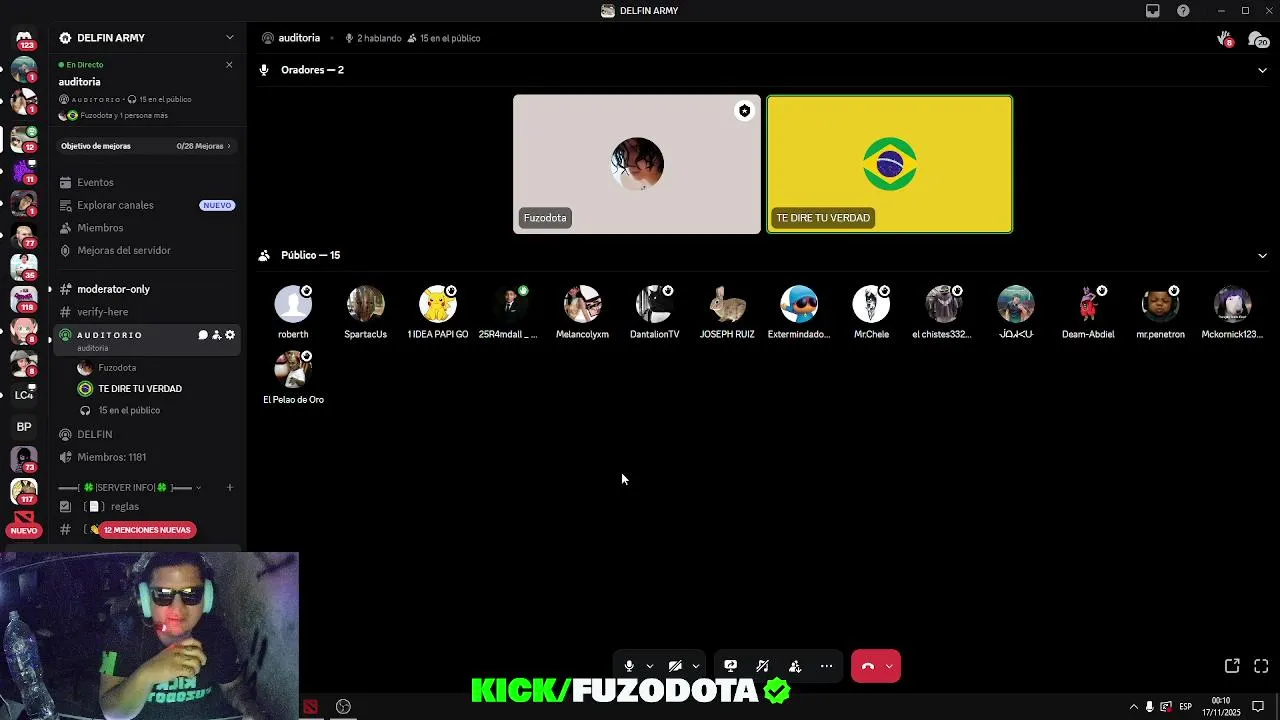Open the Windows notification center icon
1280x720 pixels.
pos(1258,707)
